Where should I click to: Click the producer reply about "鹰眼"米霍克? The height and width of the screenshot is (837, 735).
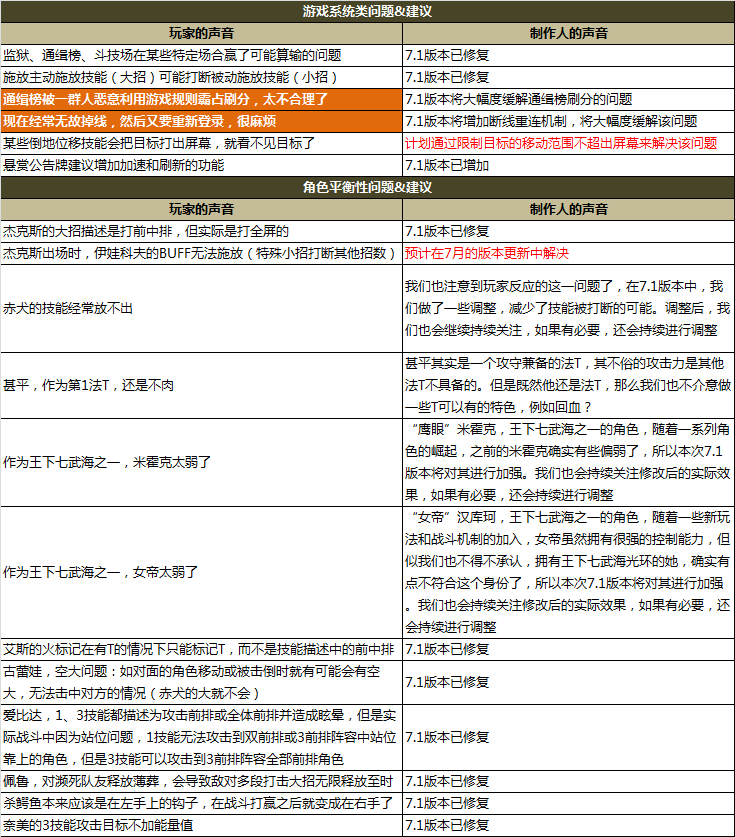point(567,461)
